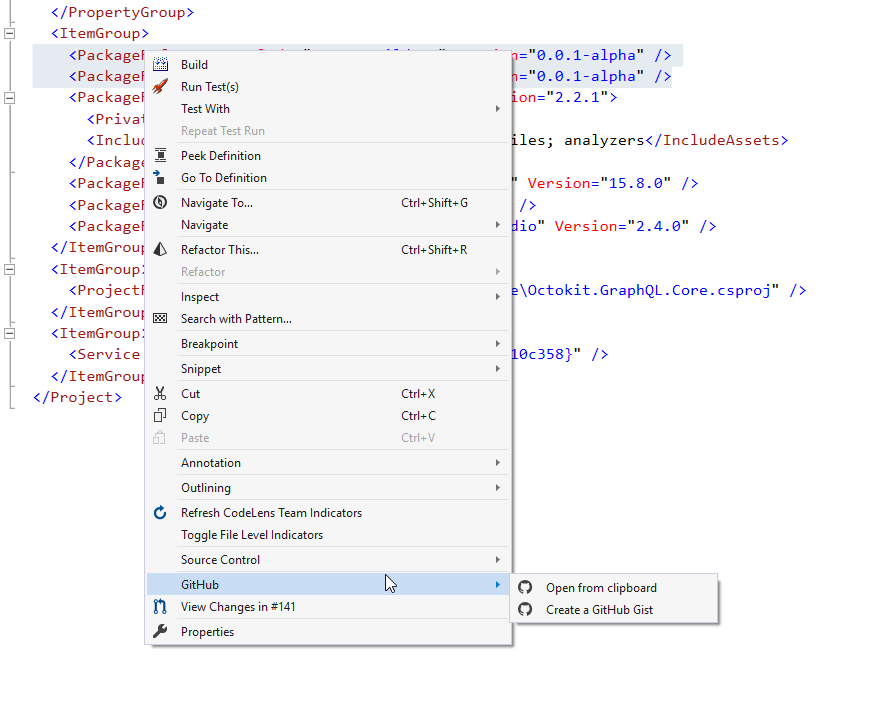Click the Peek Definition menu label
The image size is (892, 726).
click(221, 155)
